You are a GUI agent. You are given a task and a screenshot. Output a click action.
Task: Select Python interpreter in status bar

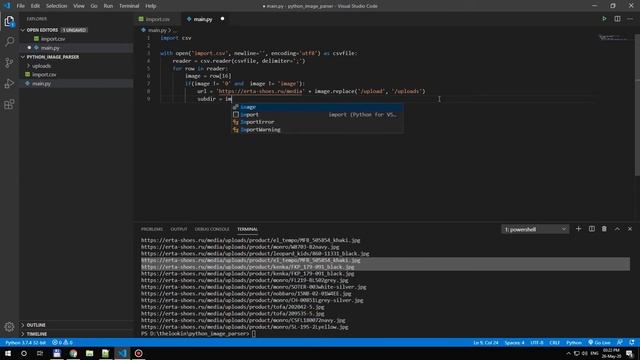click(x=25, y=342)
